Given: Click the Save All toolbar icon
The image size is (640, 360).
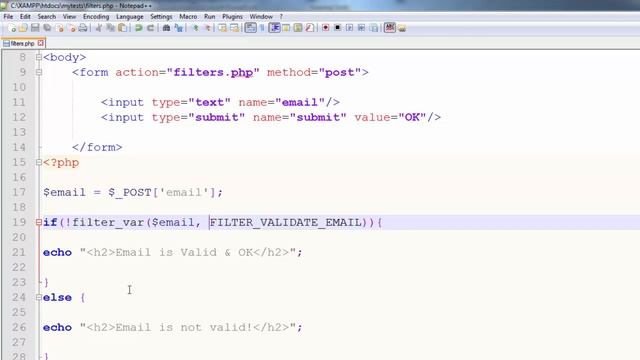Looking at the screenshot, I should (47, 28).
